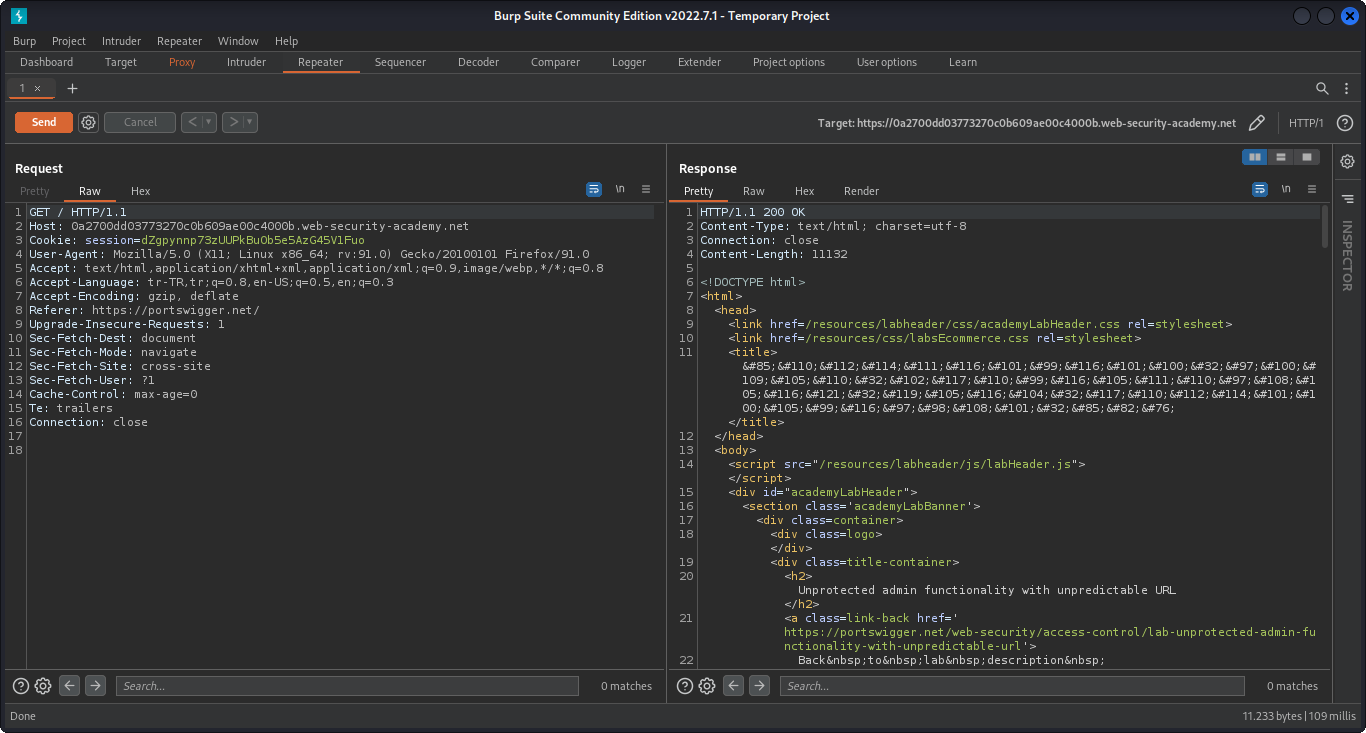Select top-bottom layout view

[x=1280, y=157]
